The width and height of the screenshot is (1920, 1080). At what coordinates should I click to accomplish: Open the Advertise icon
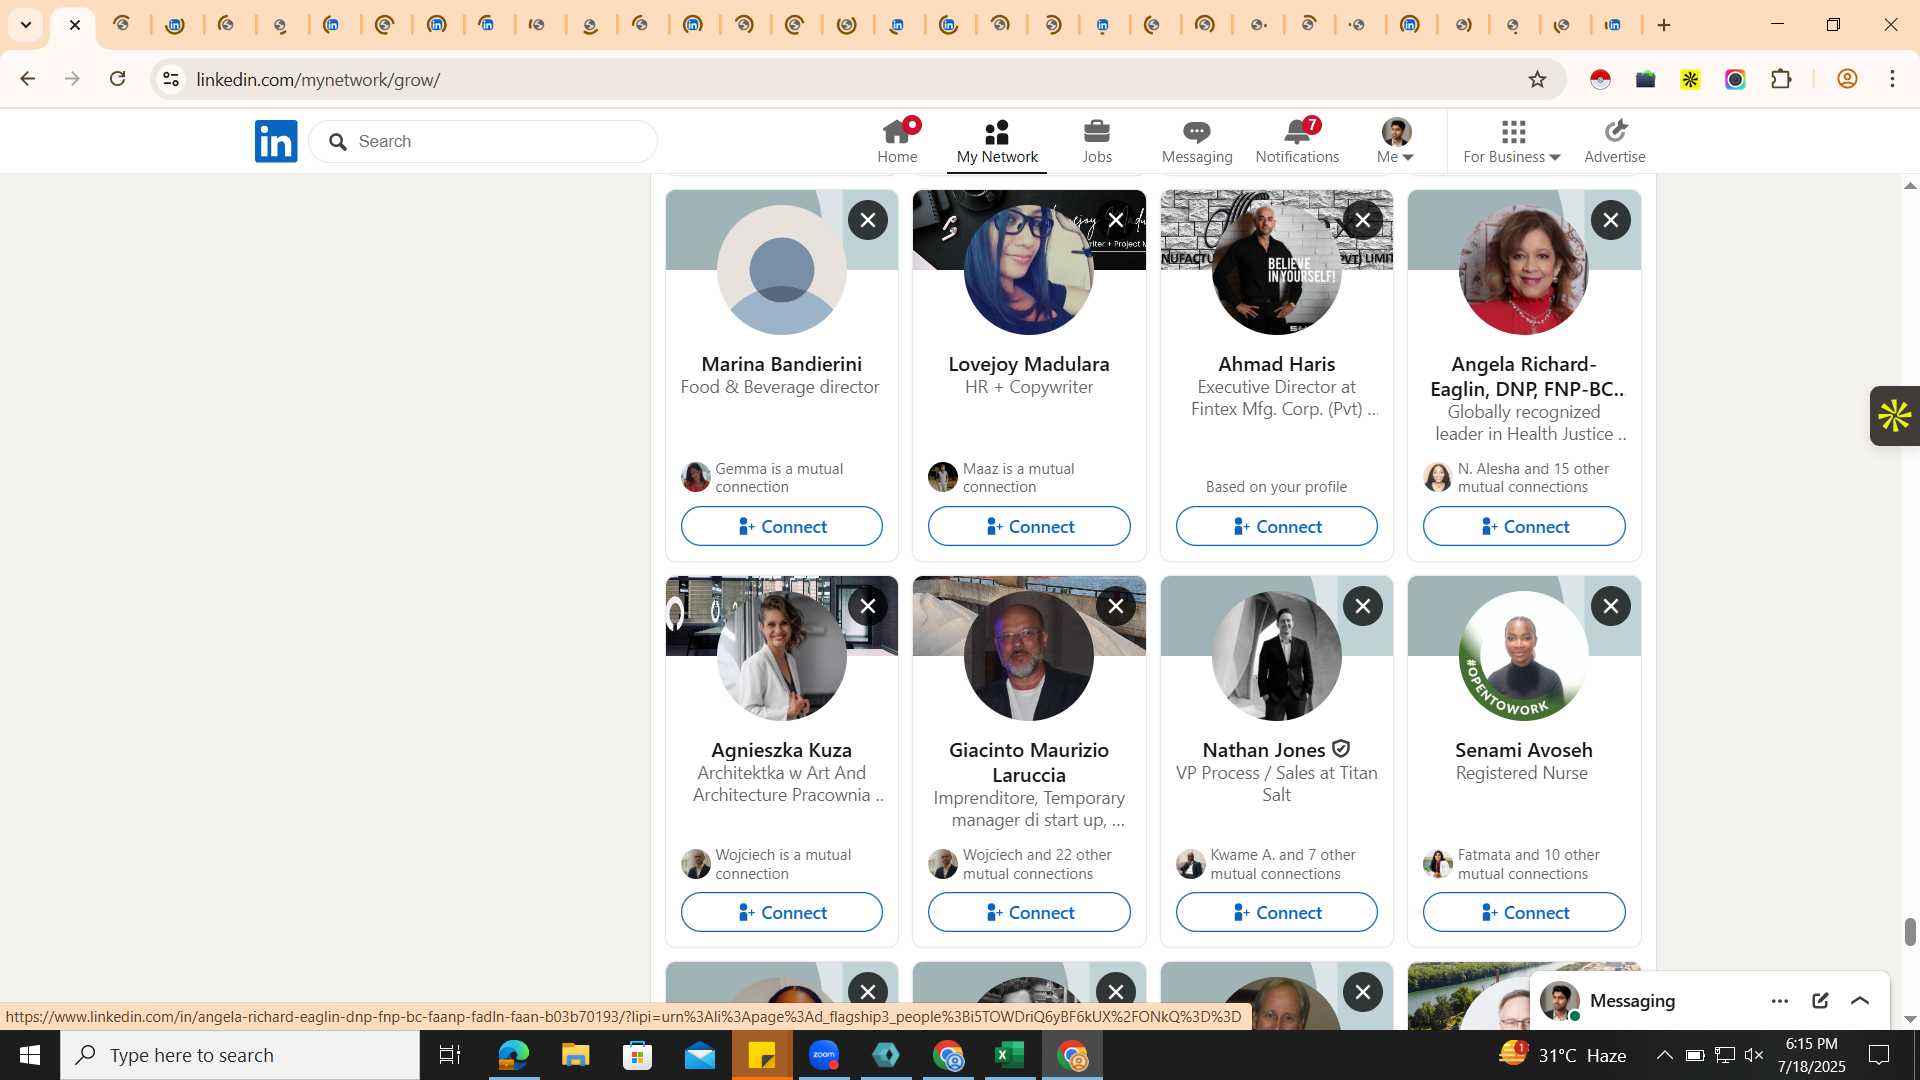tap(1615, 141)
